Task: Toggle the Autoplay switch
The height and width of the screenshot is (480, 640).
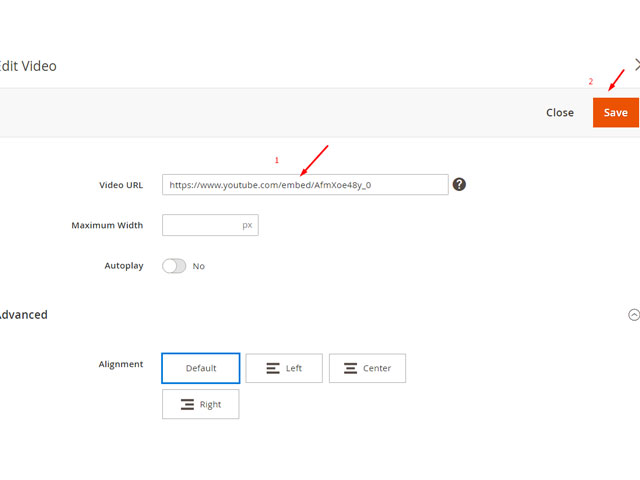Action: pyautogui.click(x=174, y=266)
